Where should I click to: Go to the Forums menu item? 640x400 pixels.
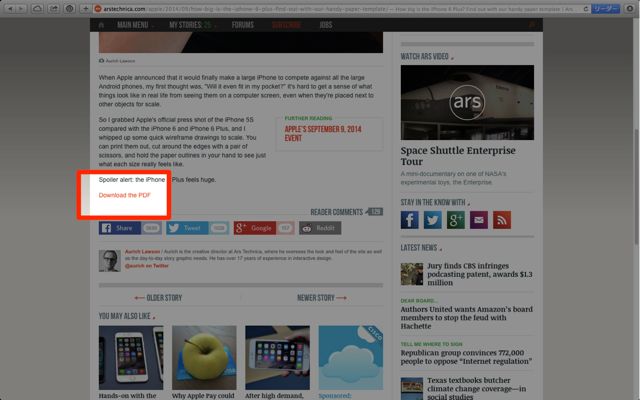242,25
